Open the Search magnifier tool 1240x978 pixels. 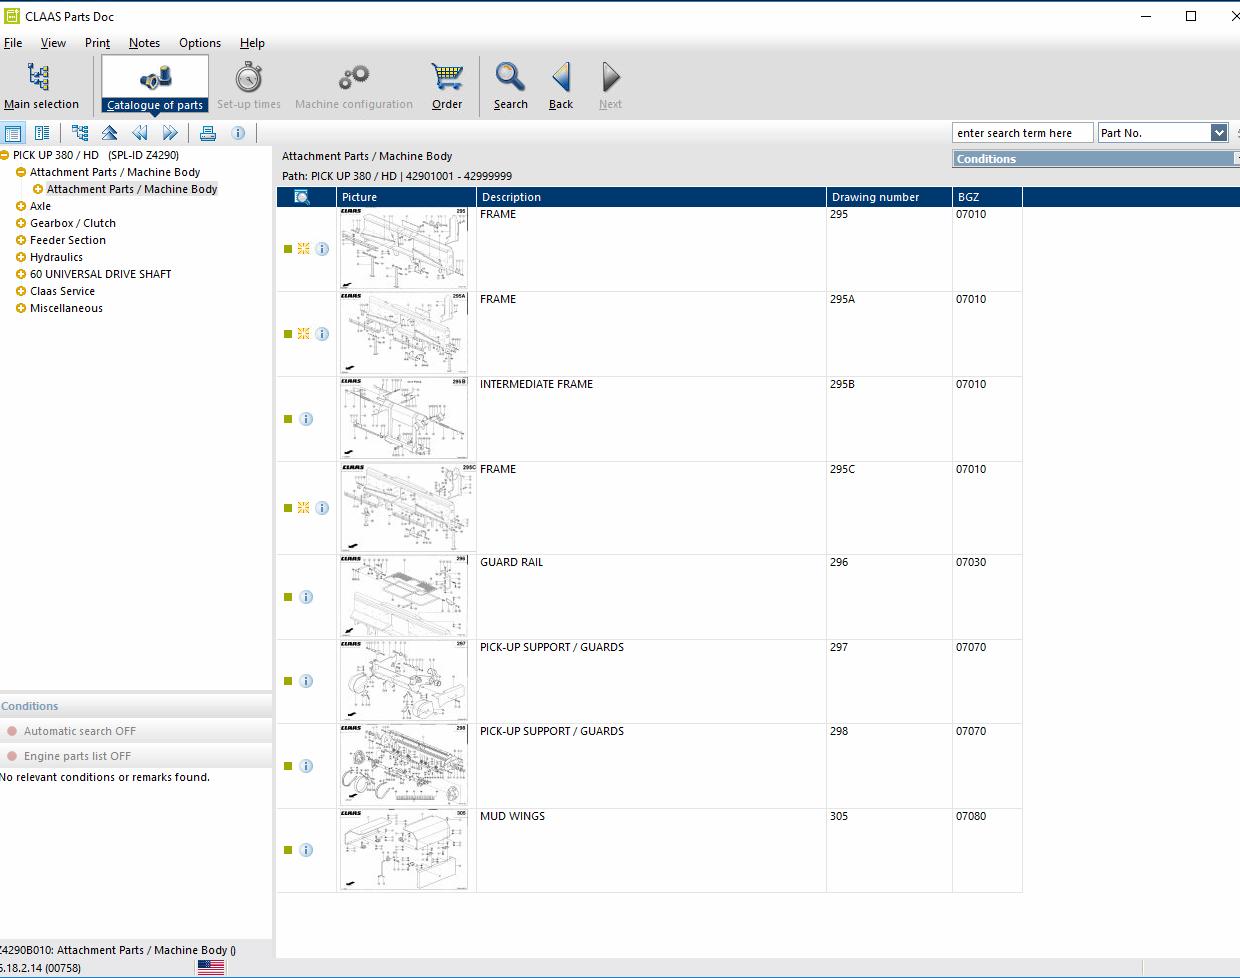coord(510,86)
